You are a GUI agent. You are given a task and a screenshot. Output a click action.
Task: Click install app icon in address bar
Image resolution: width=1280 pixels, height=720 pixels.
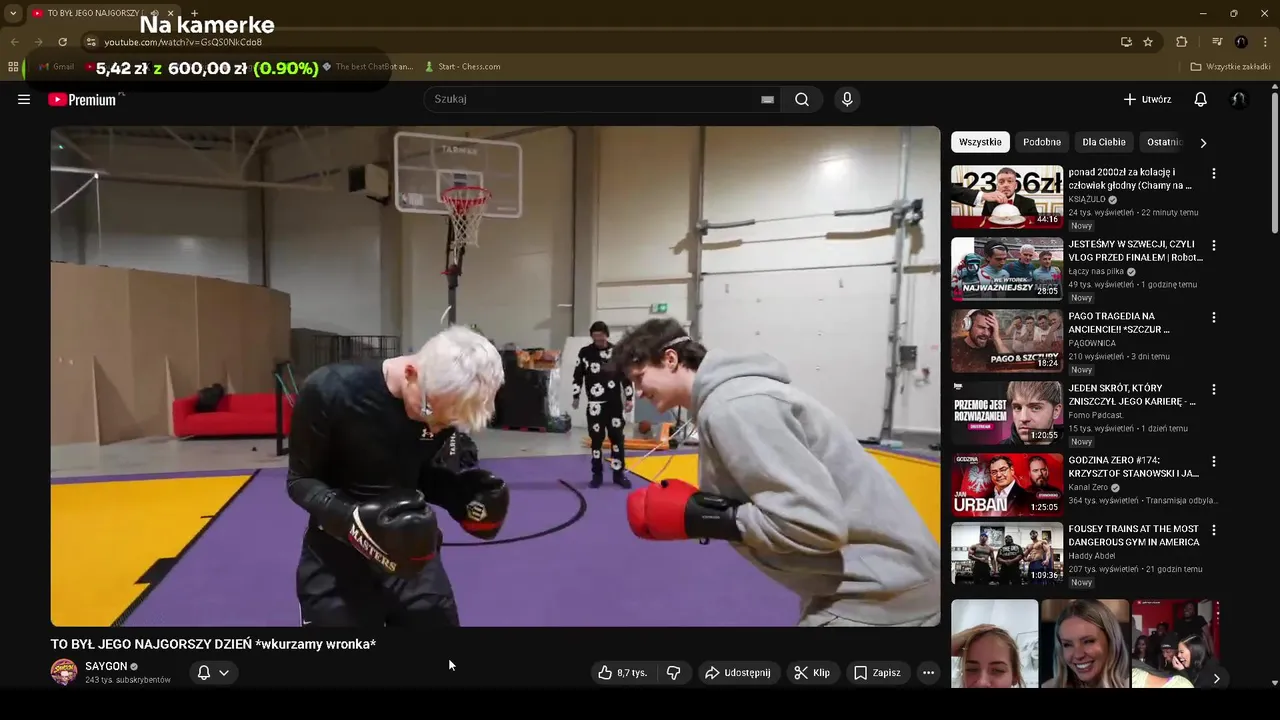pos(1126,42)
